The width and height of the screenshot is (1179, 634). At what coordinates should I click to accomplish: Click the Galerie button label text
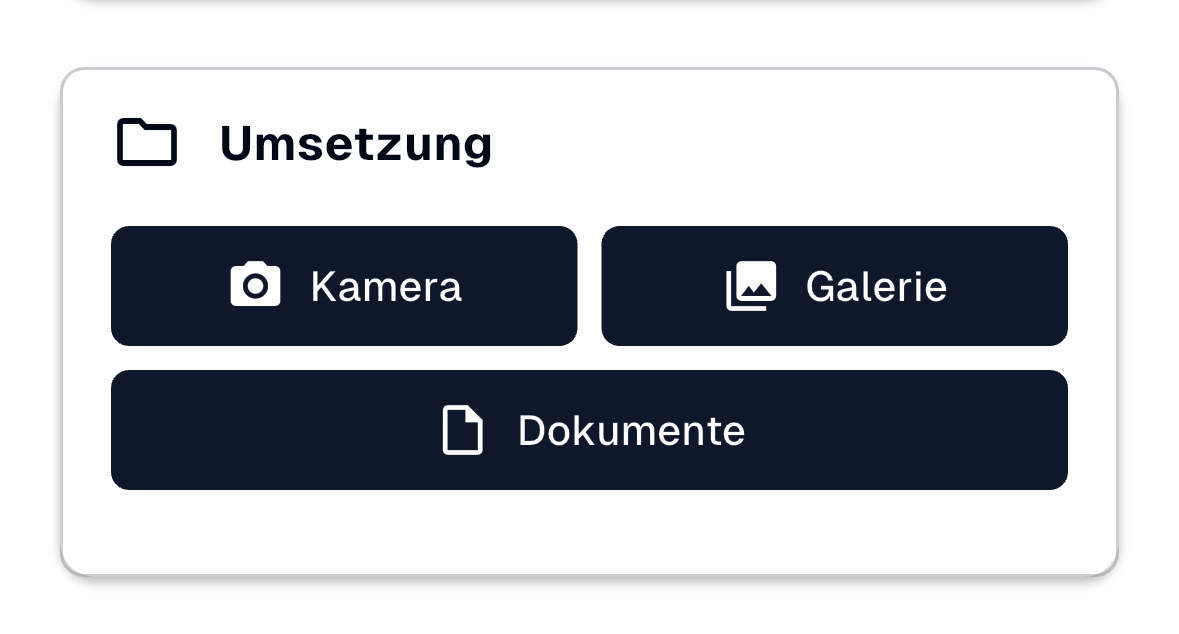(877, 287)
